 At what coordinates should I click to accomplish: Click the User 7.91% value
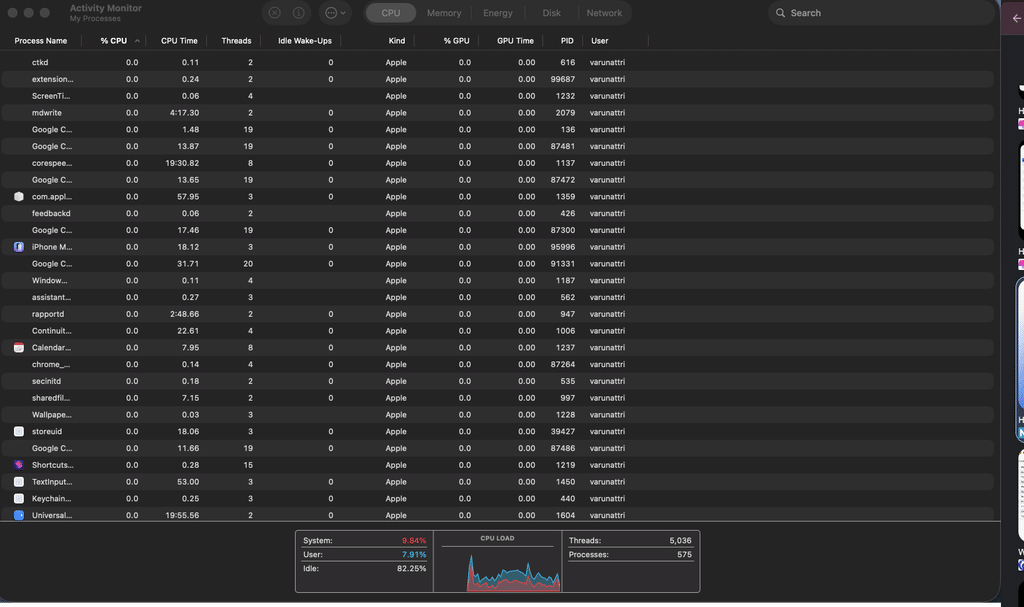tap(414, 555)
